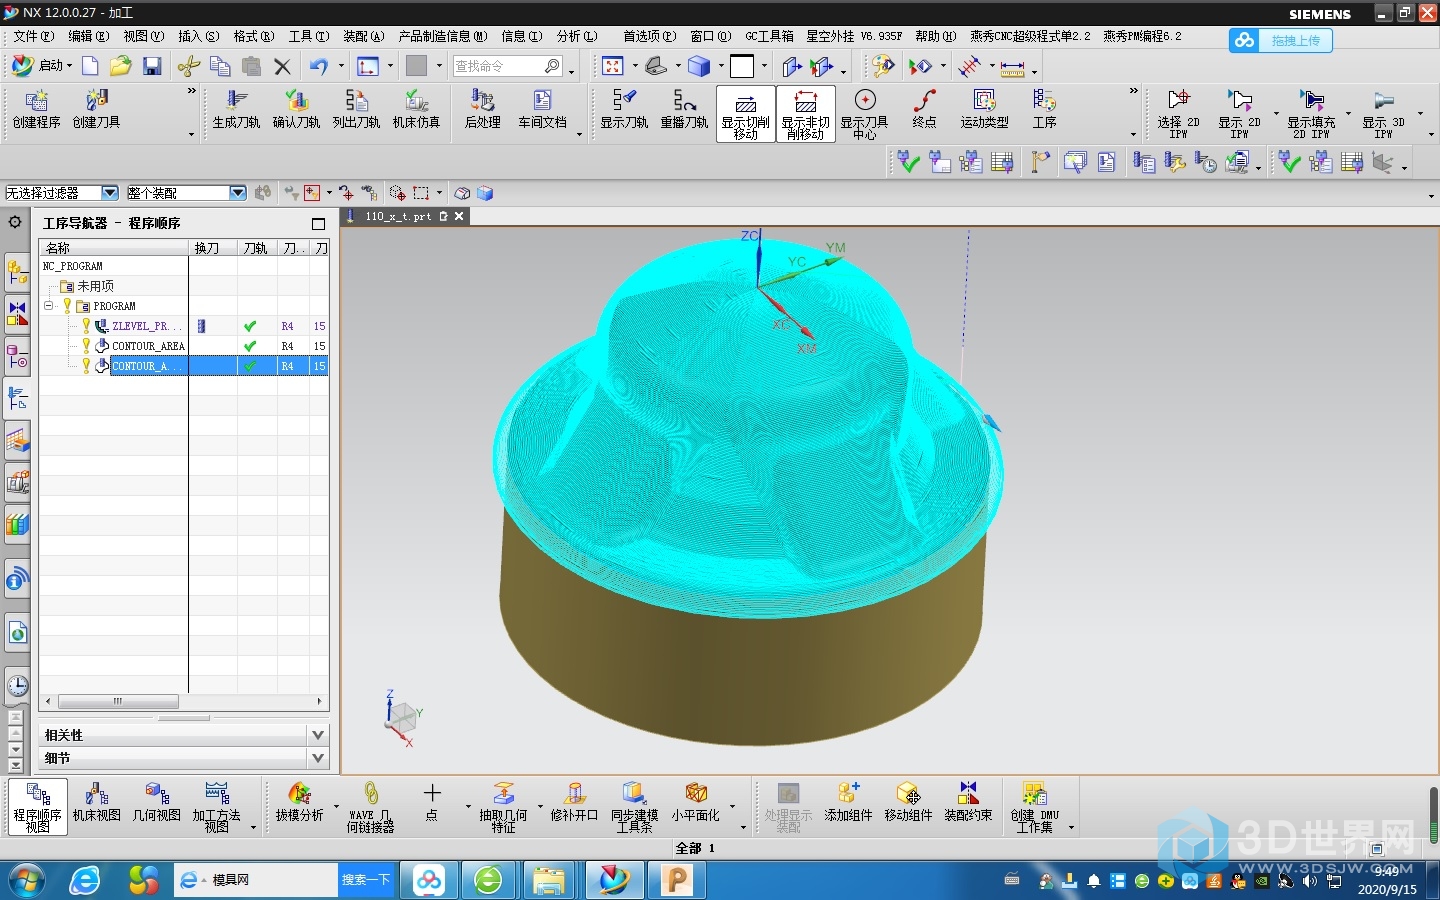The height and width of the screenshot is (900, 1440).
Task: Toggle Show Non-cutting Moves (显示非切削移动)
Action: click(x=806, y=114)
